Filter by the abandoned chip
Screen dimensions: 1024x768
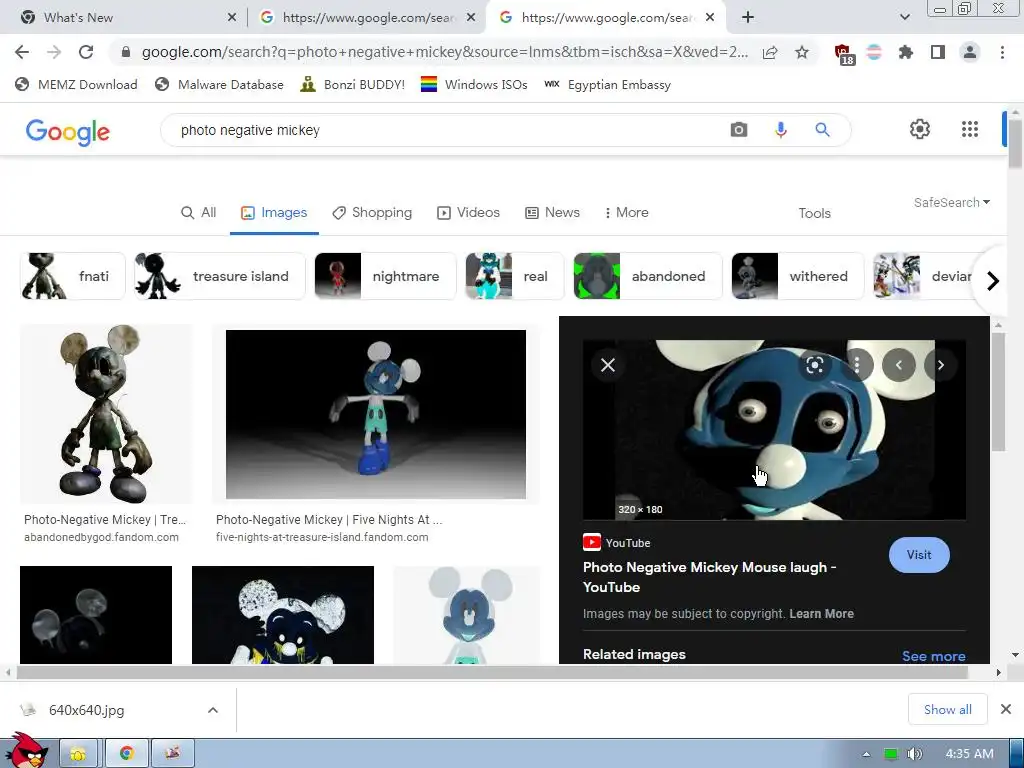point(648,276)
